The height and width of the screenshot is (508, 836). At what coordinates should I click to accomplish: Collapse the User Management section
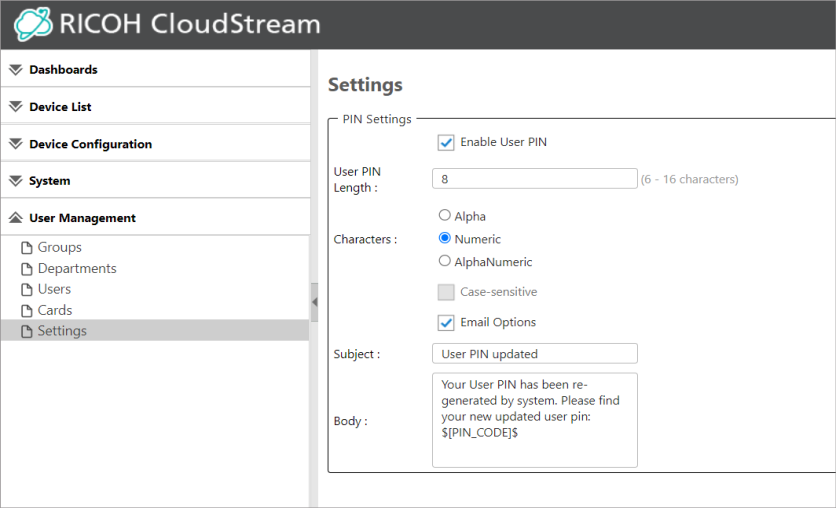(x=82, y=218)
